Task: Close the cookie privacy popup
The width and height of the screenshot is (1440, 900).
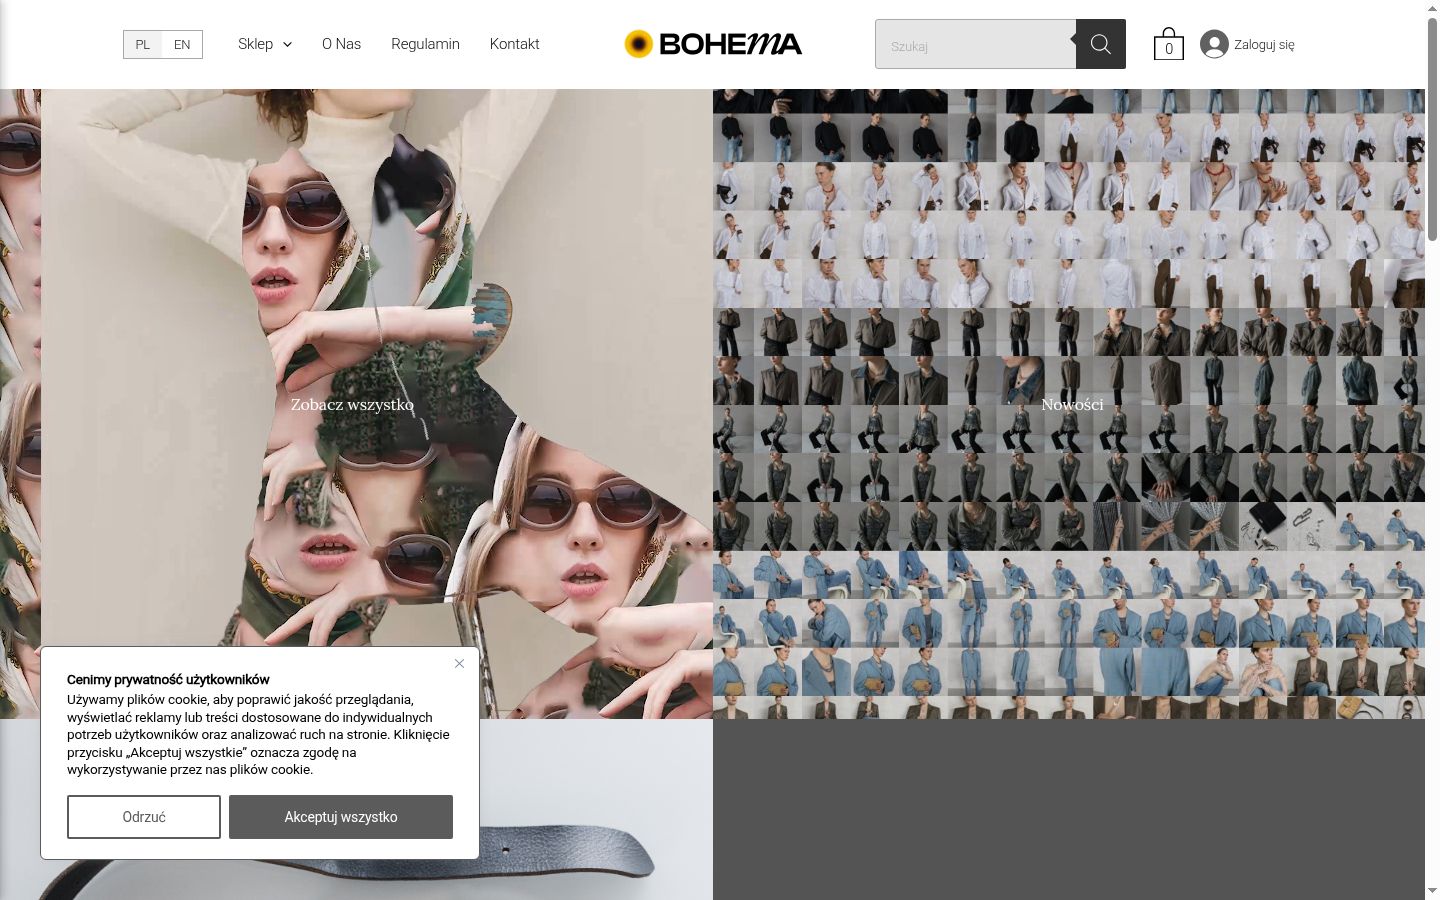Action: [x=459, y=663]
